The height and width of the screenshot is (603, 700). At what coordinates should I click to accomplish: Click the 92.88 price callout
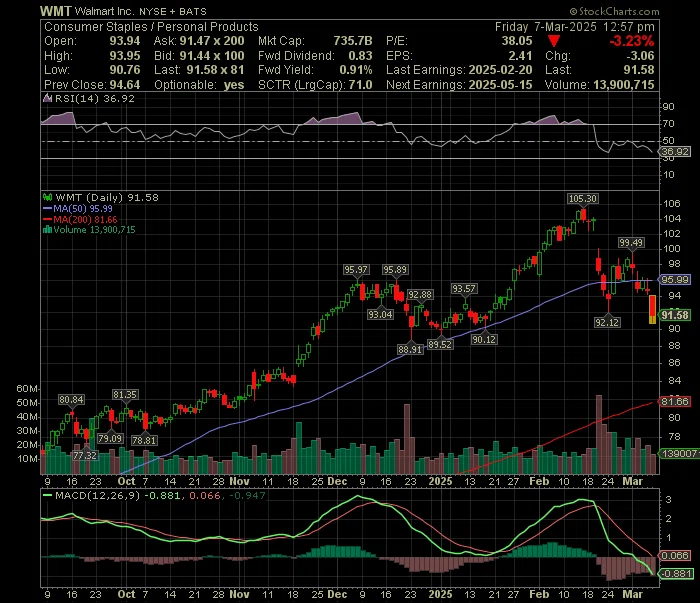click(x=420, y=294)
